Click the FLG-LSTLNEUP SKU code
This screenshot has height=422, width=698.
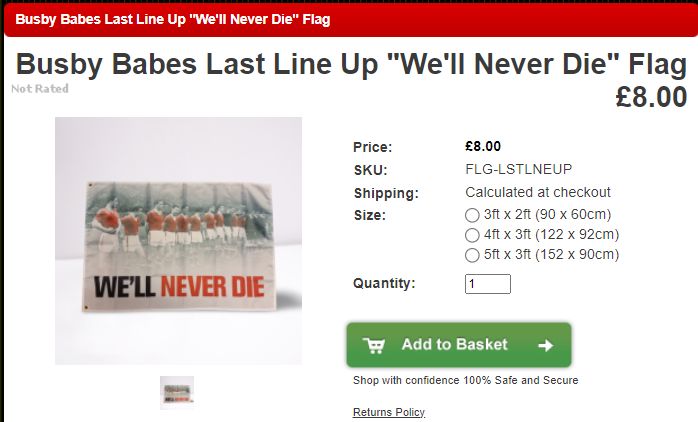(x=519, y=169)
